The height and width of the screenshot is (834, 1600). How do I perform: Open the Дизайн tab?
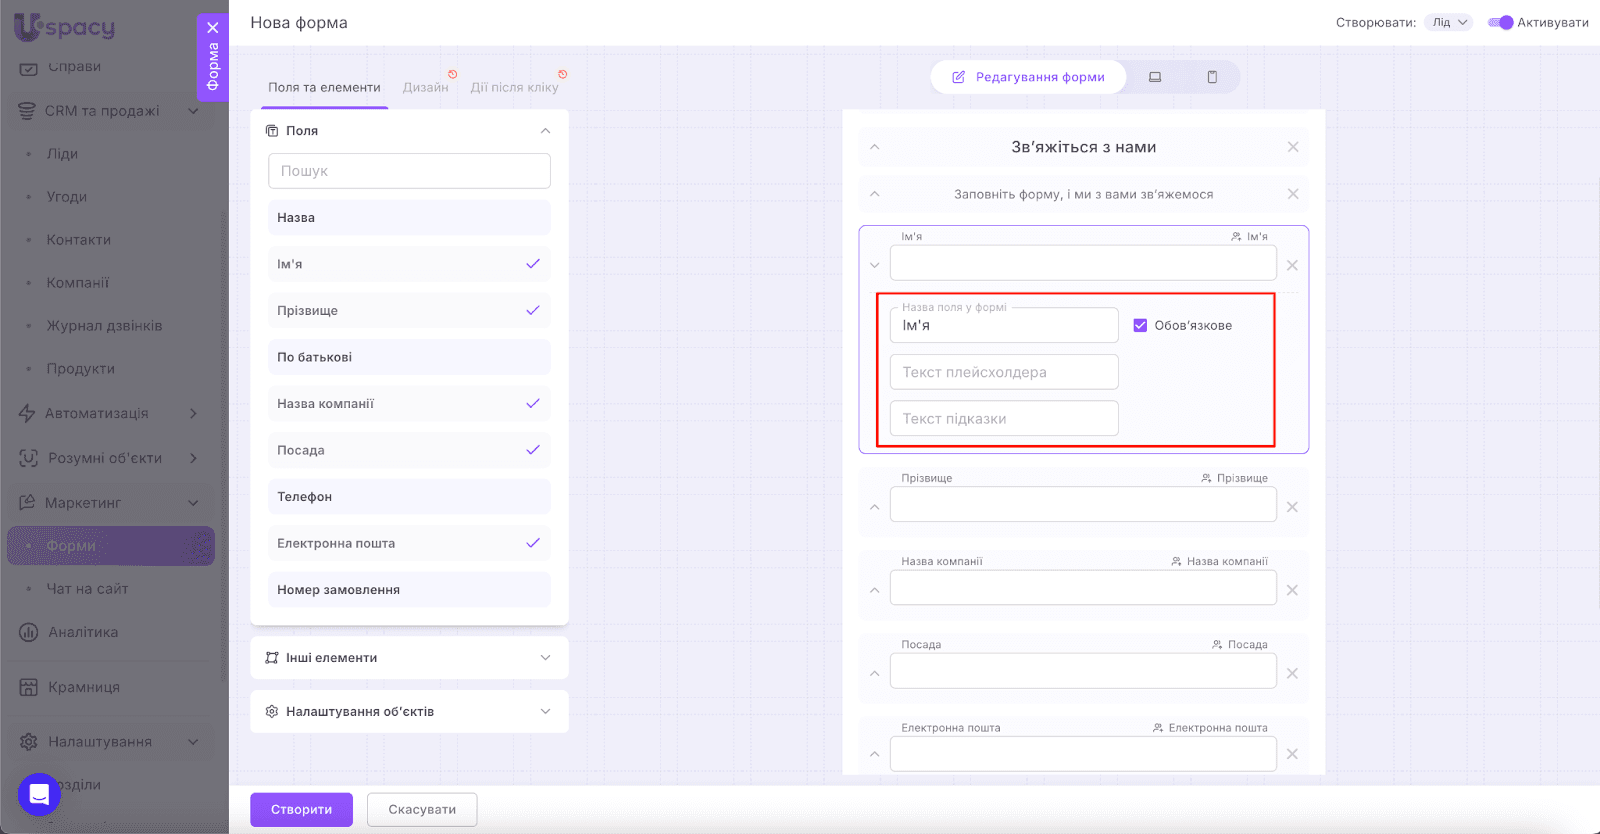(x=425, y=87)
